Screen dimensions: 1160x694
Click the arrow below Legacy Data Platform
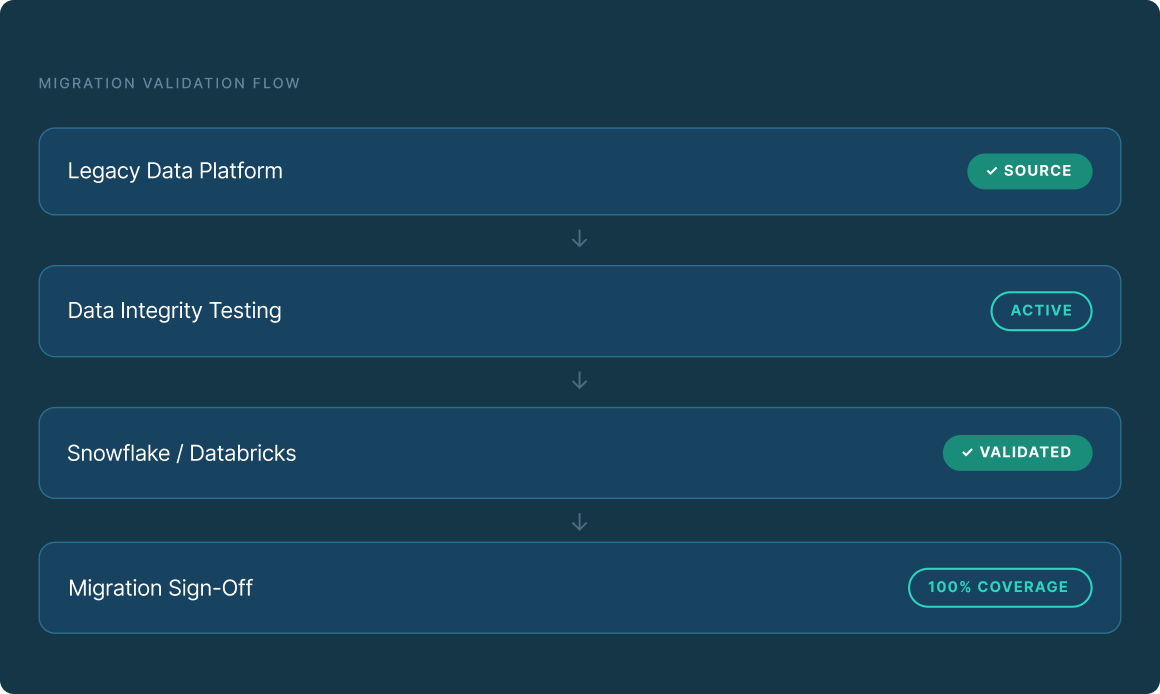(579, 240)
